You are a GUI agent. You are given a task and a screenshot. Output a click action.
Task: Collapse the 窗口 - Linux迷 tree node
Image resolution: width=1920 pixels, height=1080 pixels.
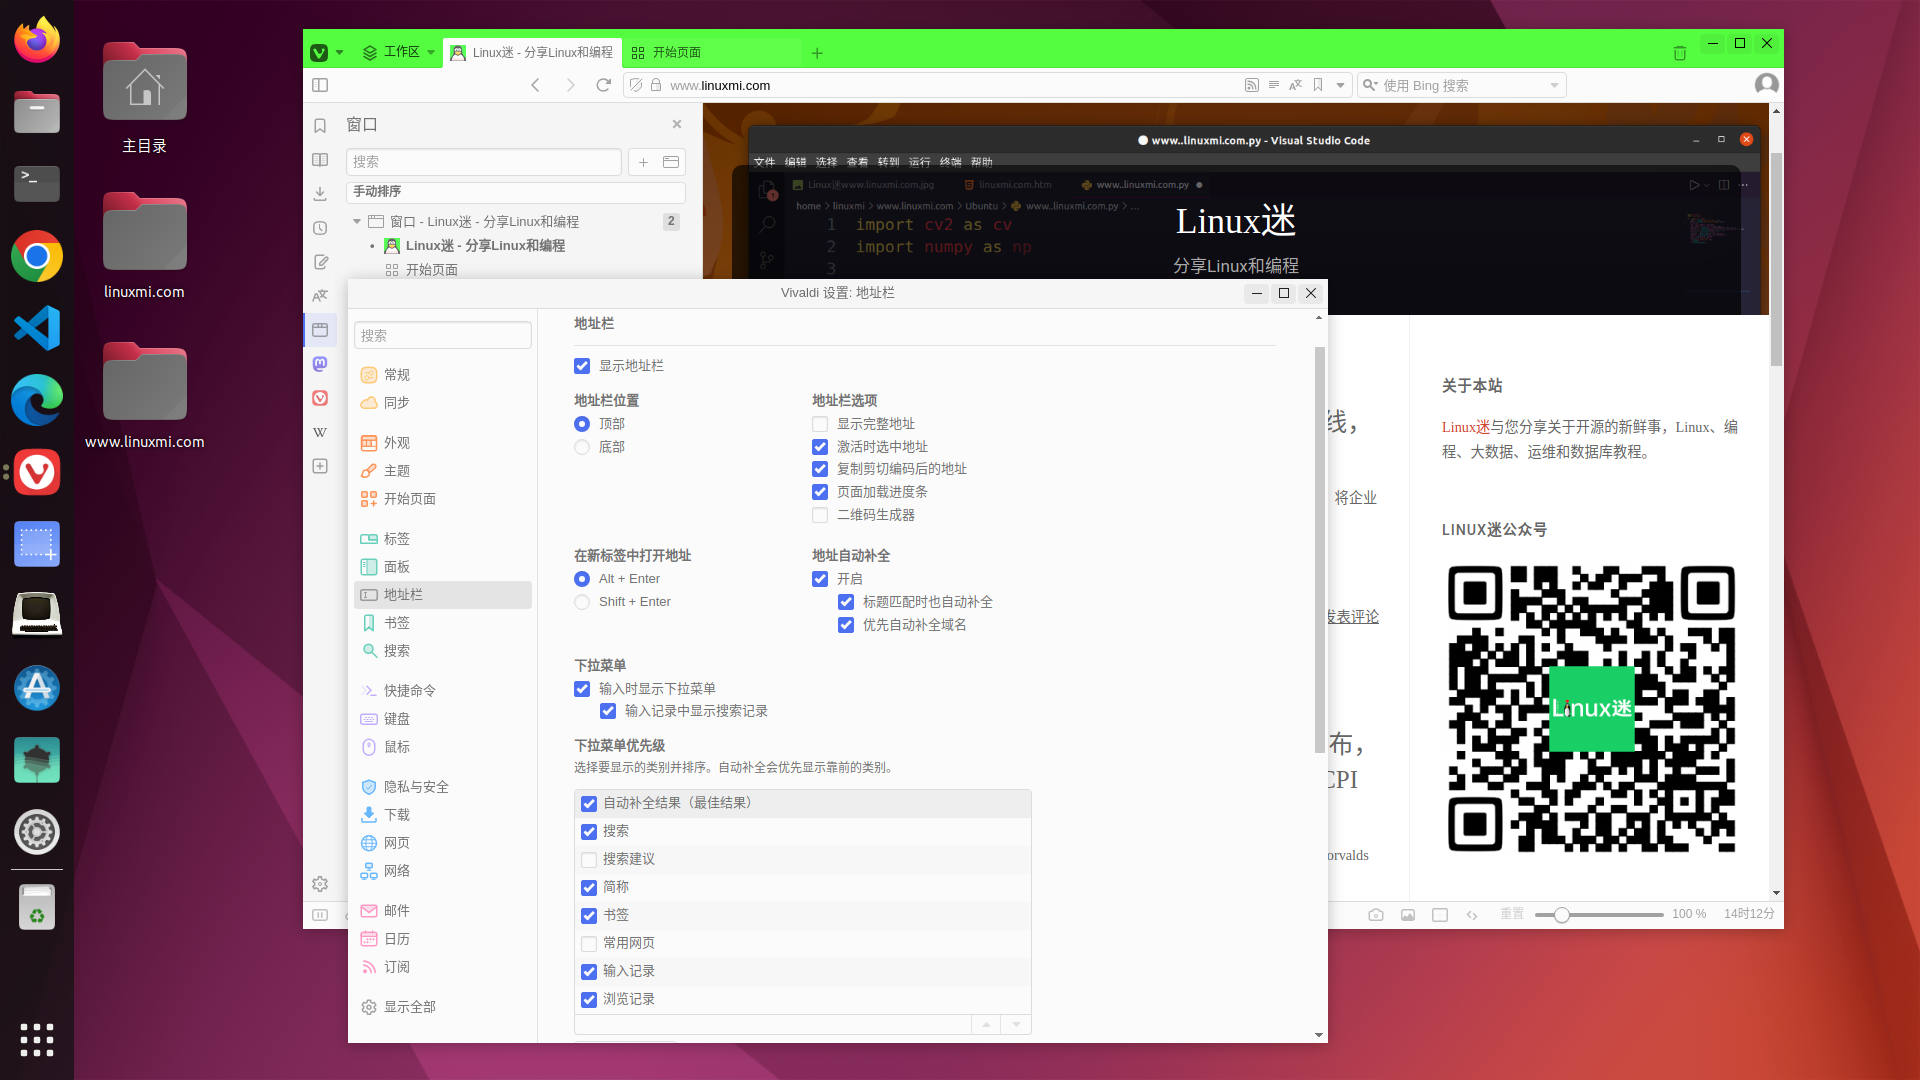[357, 222]
